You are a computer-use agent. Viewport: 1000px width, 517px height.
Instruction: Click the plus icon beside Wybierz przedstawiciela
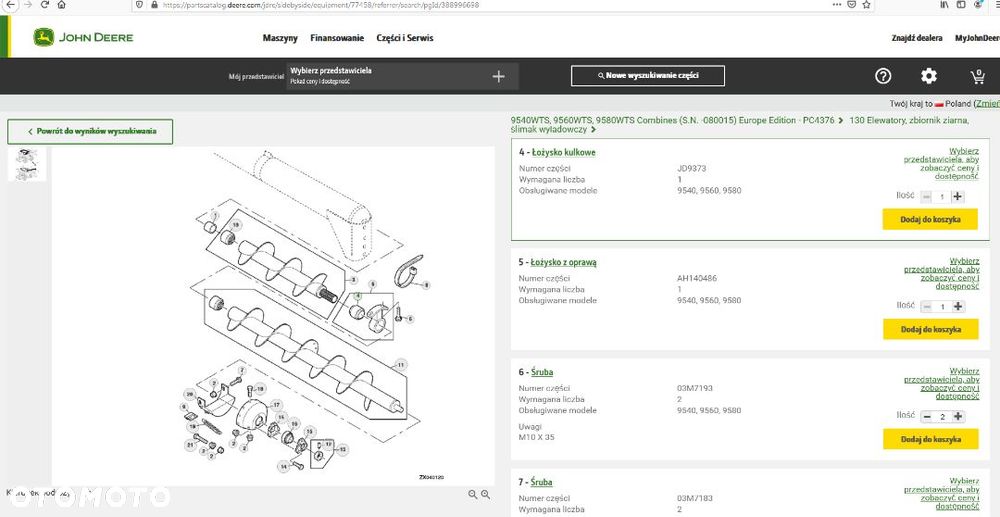point(499,76)
